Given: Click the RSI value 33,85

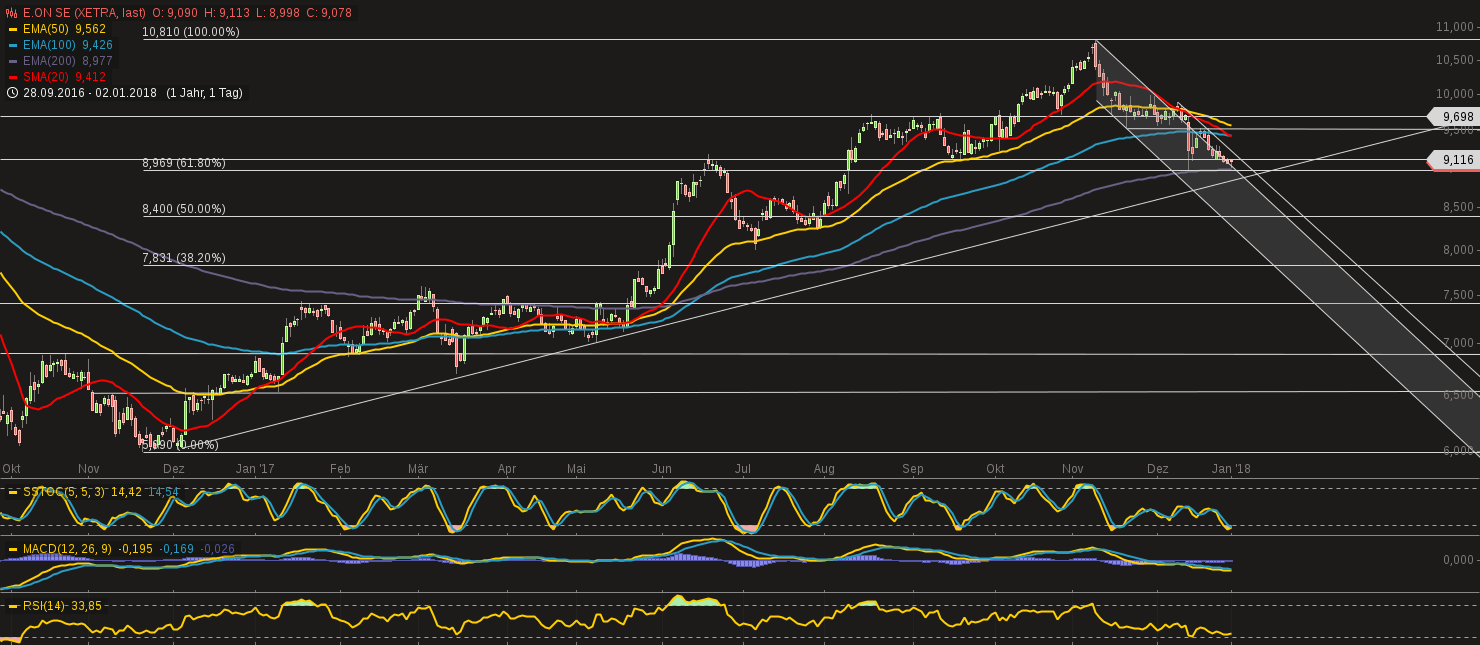Looking at the screenshot, I should click(x=88, y=606).
